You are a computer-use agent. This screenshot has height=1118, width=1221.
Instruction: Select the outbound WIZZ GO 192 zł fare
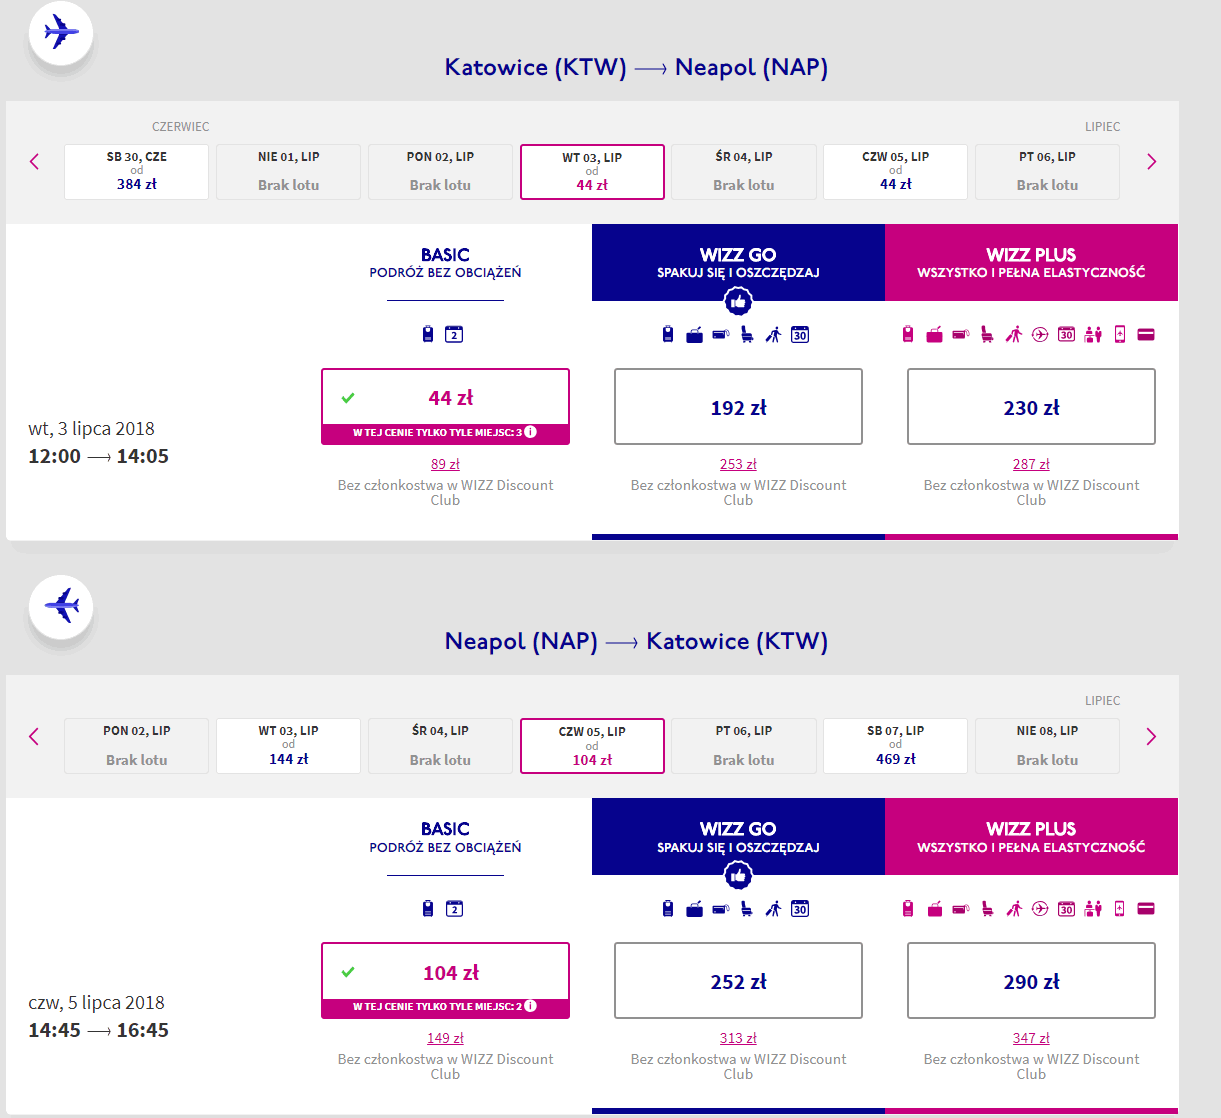[738, 407]
